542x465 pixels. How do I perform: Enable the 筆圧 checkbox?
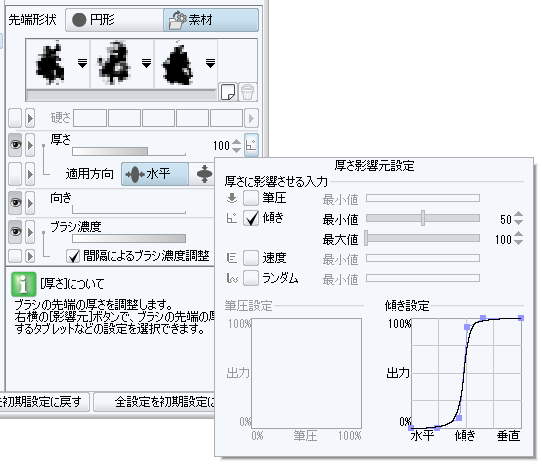251,198
